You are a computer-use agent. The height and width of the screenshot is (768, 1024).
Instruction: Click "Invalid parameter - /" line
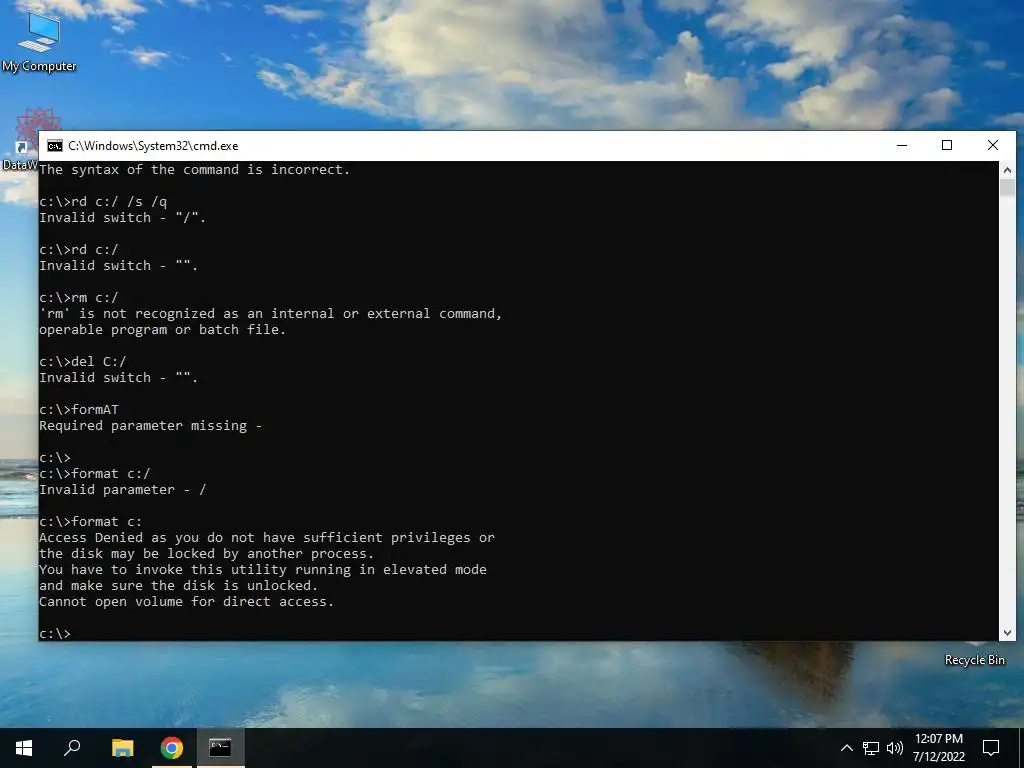[122, 490]
